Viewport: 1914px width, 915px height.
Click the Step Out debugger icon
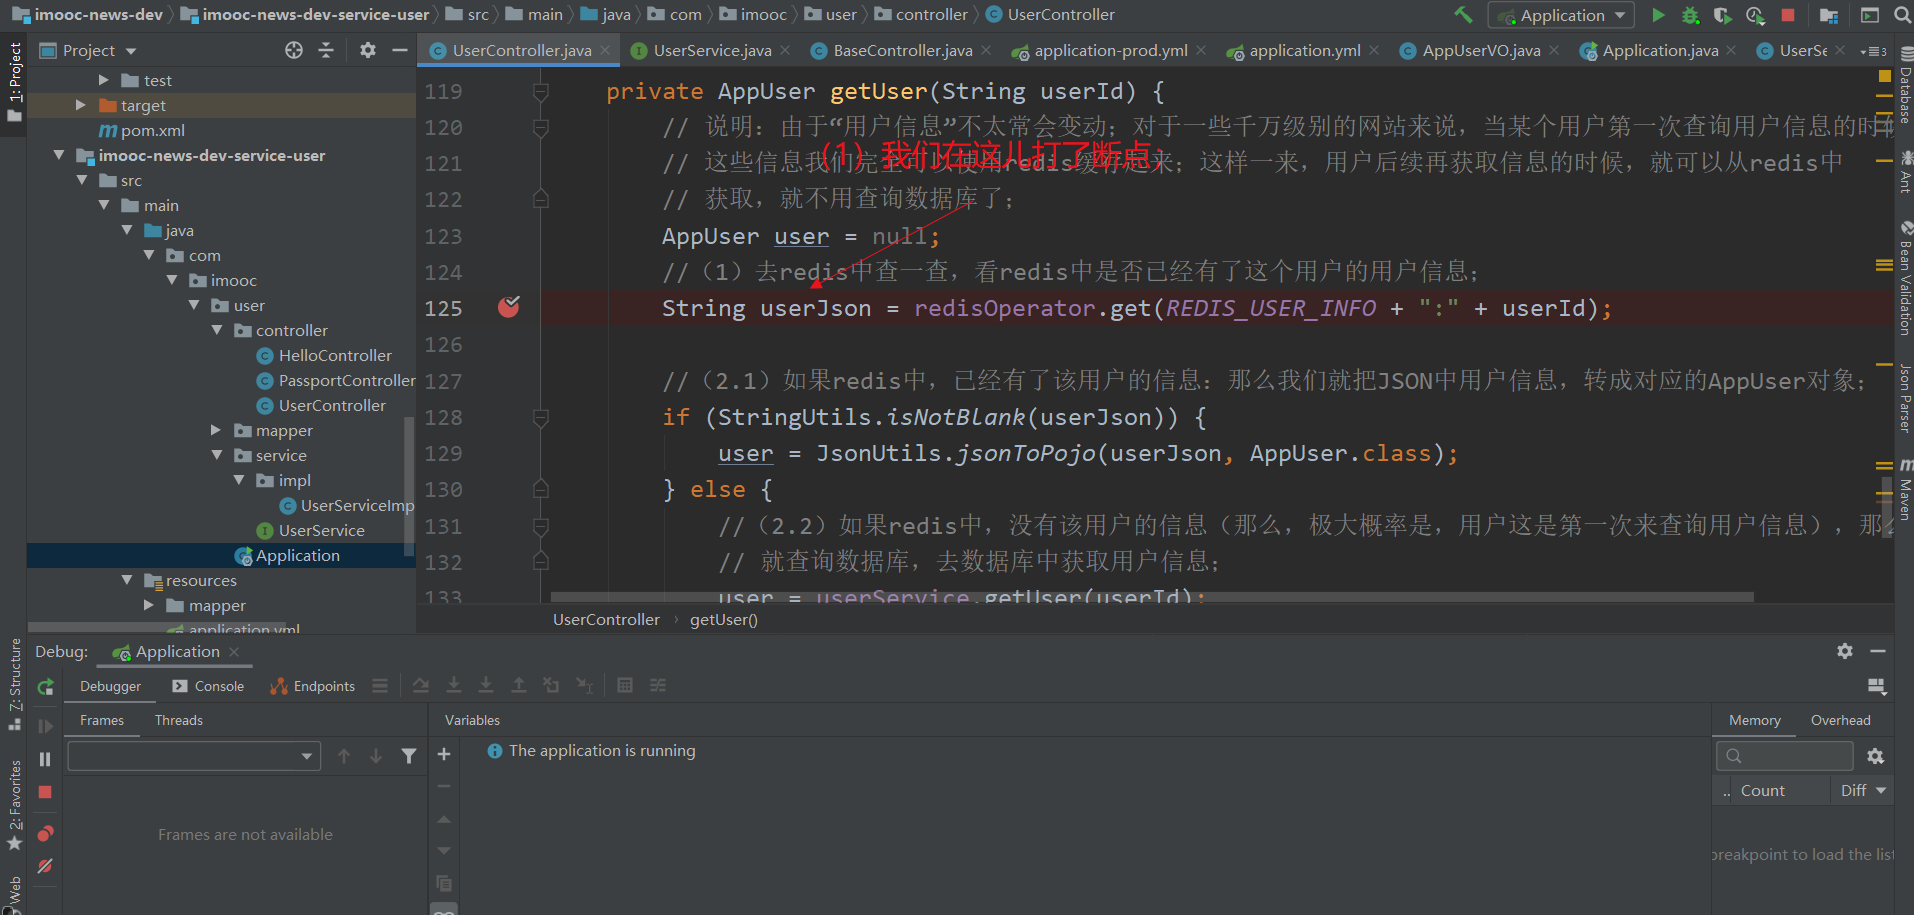click(519, 685)
